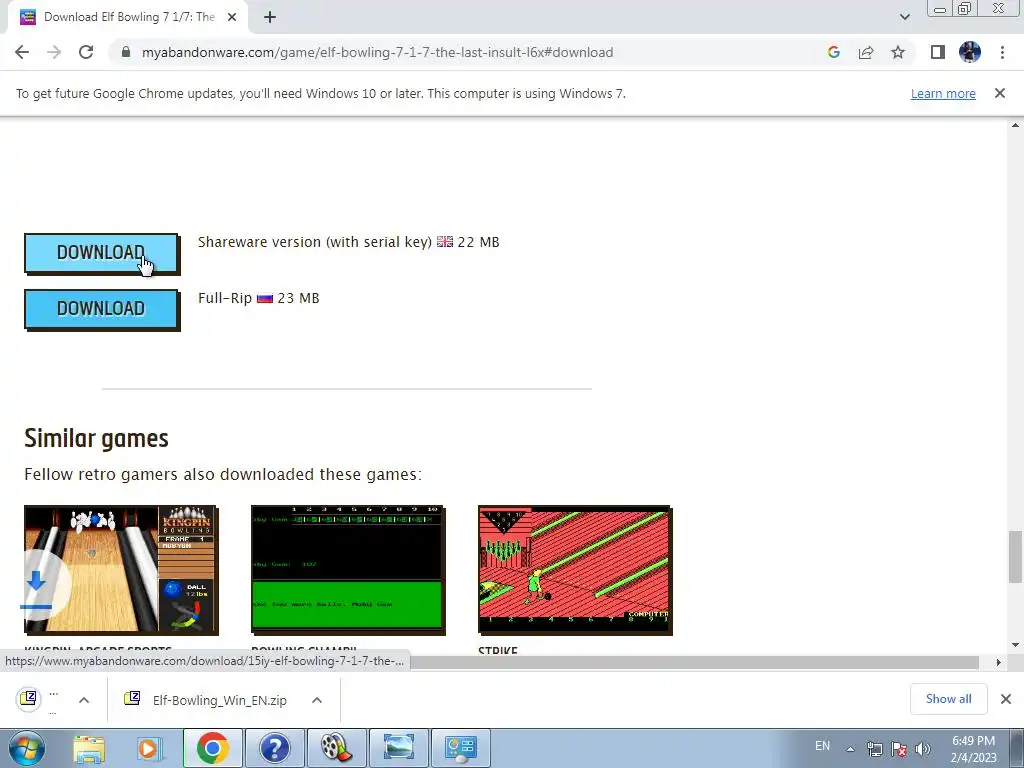Viewport: 1024px width, 768px height.
Task: Open Windows Explorer from taskbar
Action: coord(89,748)
